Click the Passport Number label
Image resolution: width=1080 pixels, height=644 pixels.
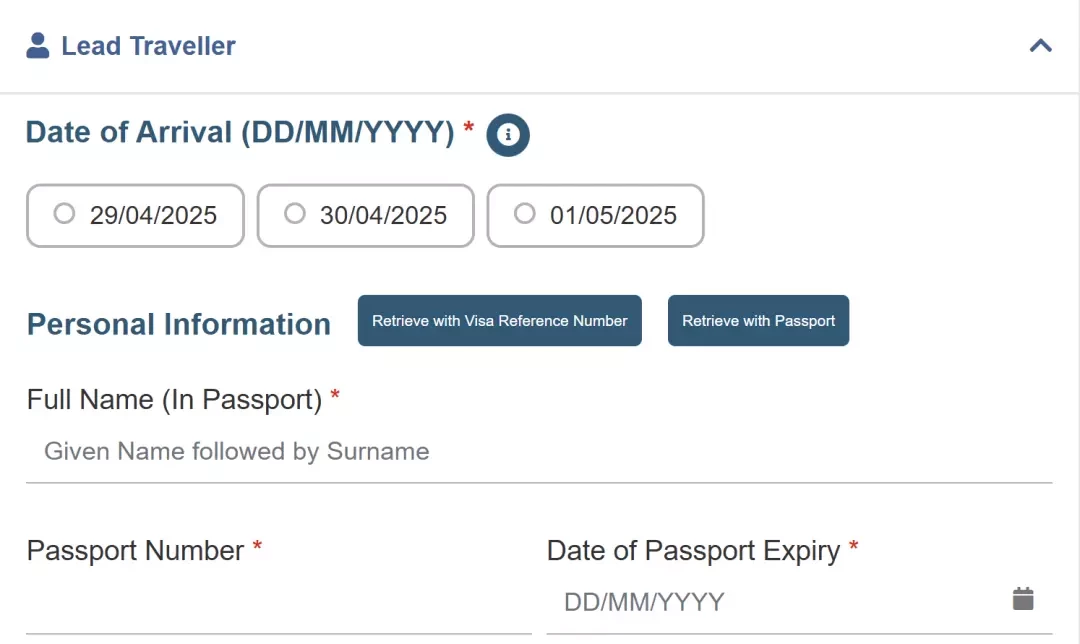pos(135,551)
